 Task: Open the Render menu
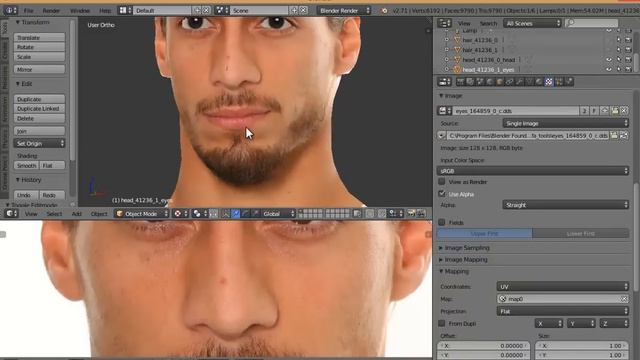click(x=51, y=11)
